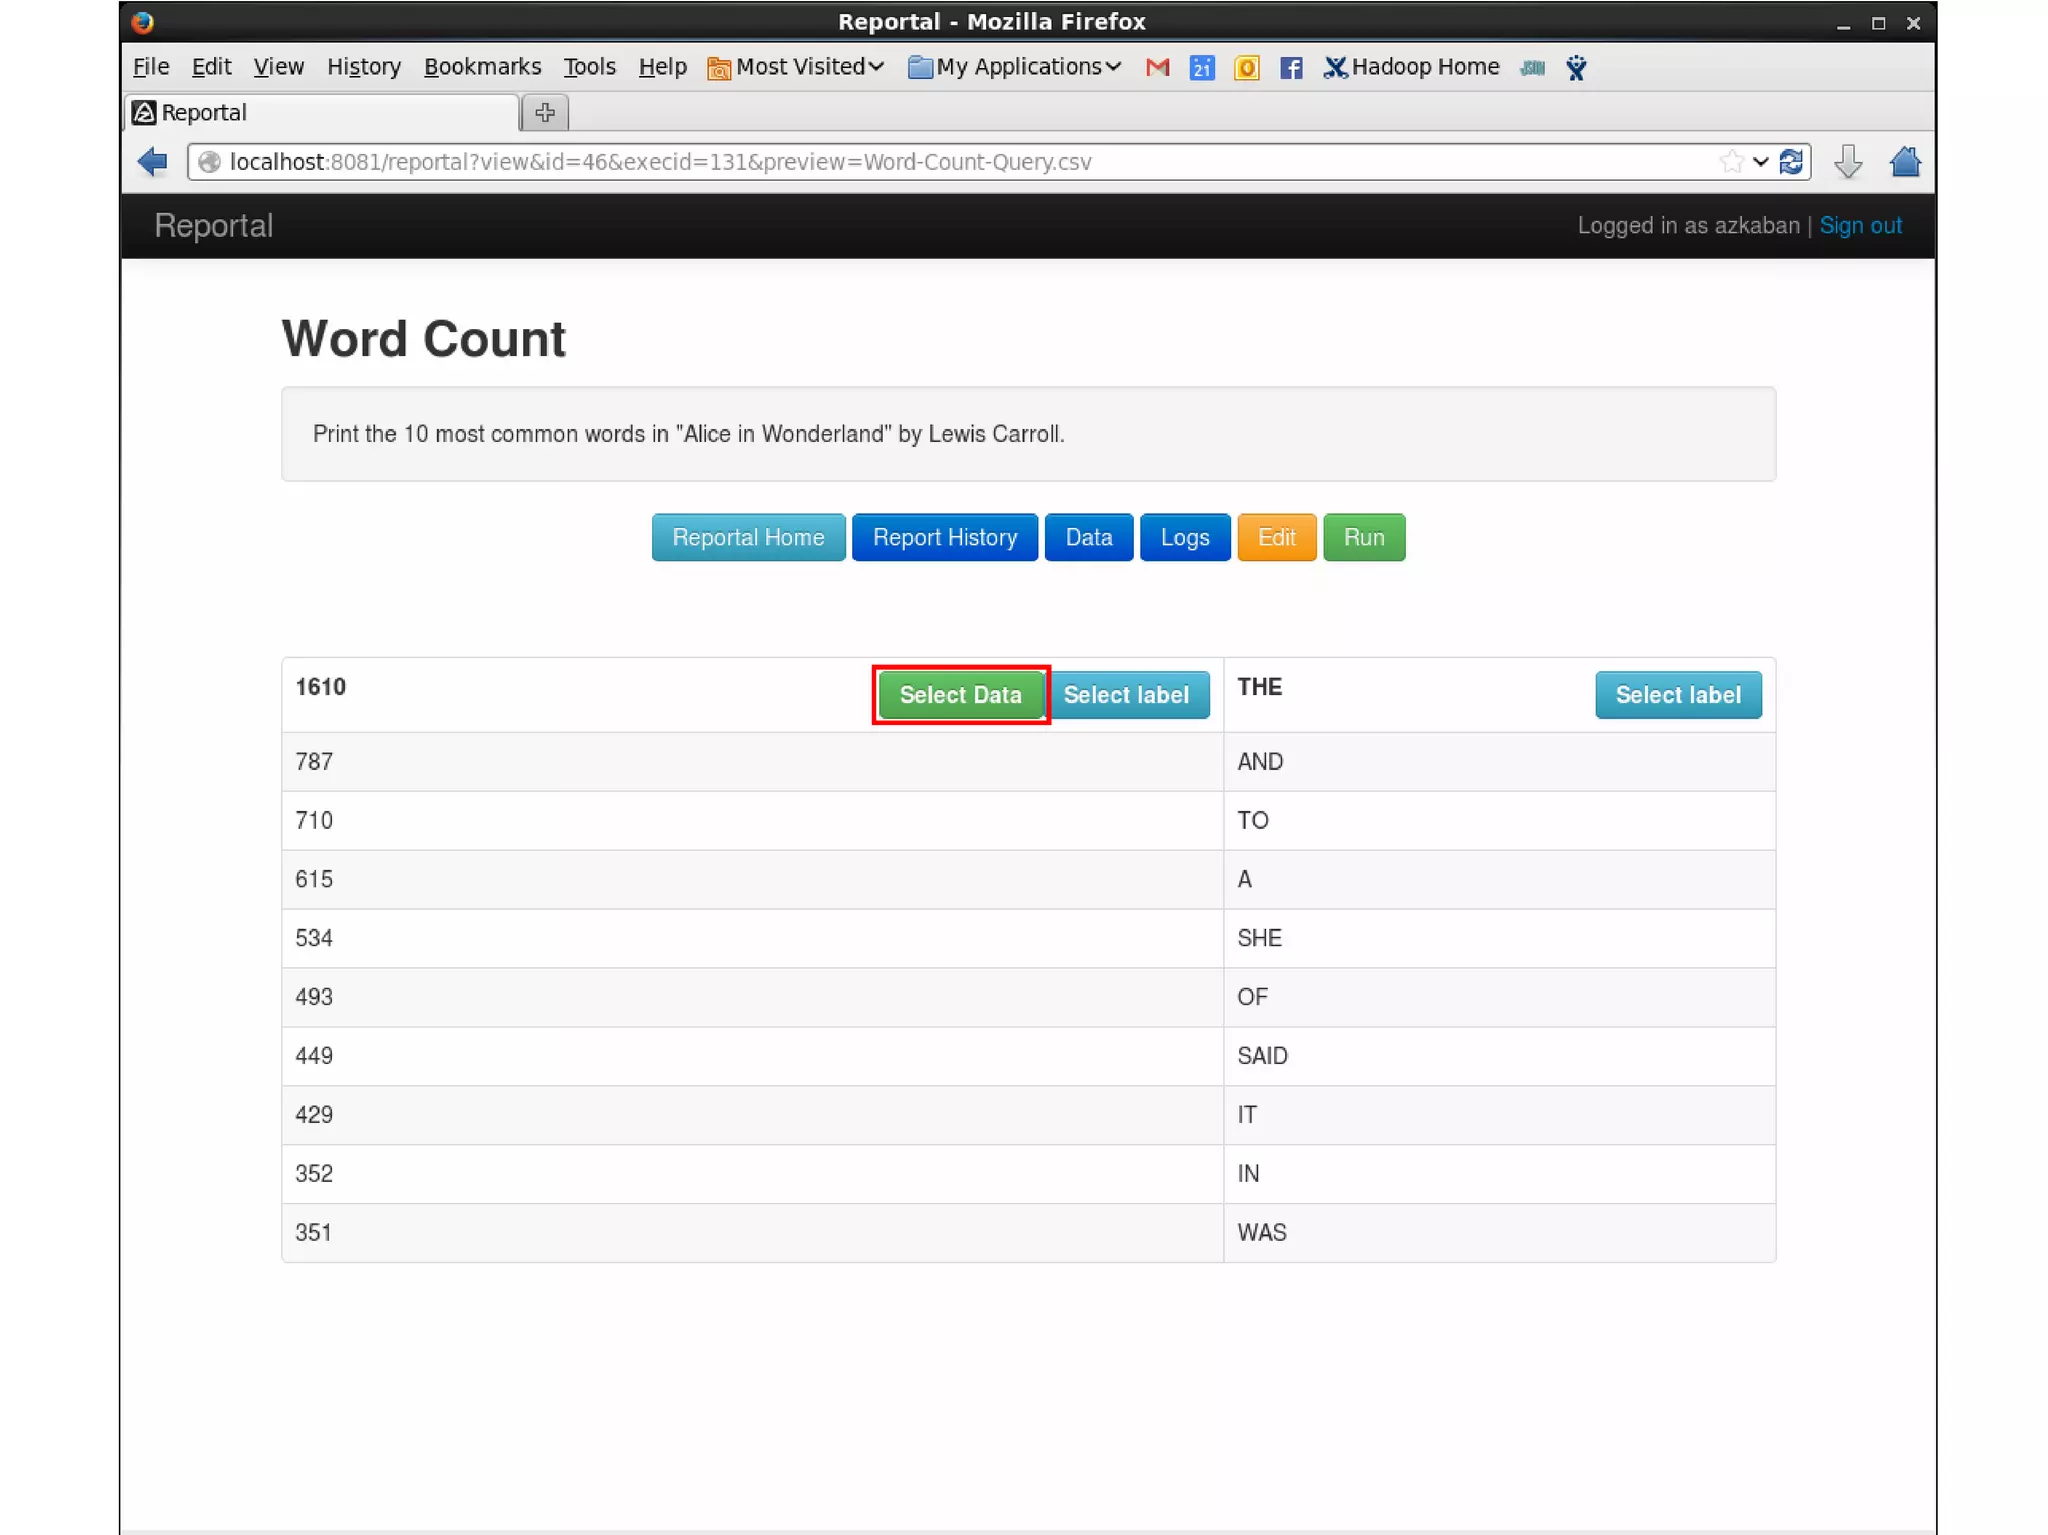The width and height of the screenshot is (2048, 1535).
Task: Click the reload page icon
Action: pos(1791,162)
